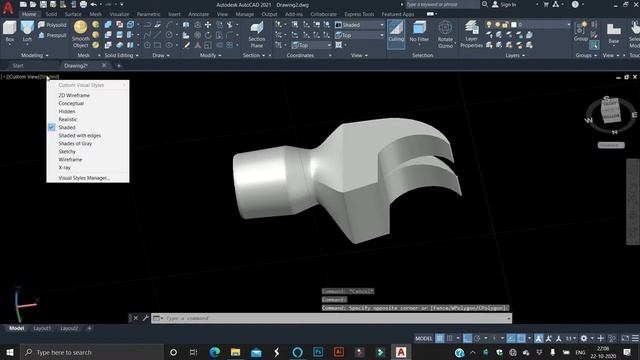Toggle polar tracking in status bar
Screen dimensions: 640x360
(477, 338)
